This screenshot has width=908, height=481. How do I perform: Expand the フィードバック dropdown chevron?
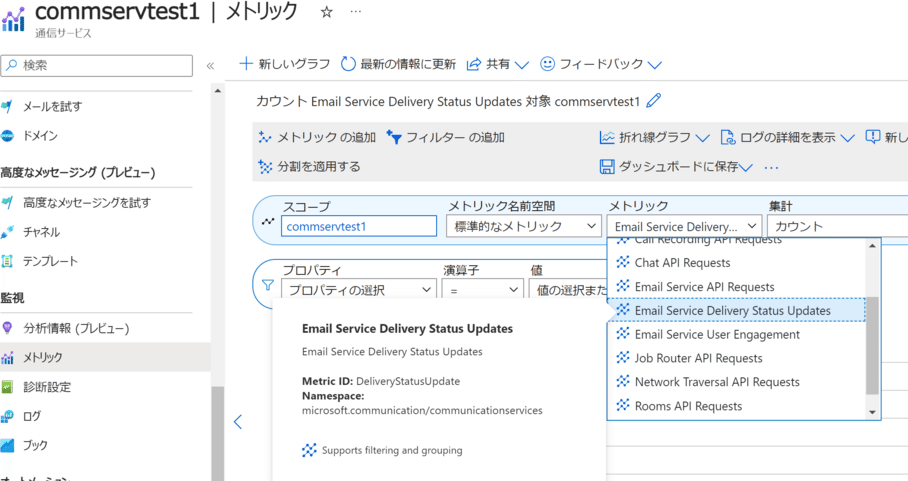tap(654, 65)
